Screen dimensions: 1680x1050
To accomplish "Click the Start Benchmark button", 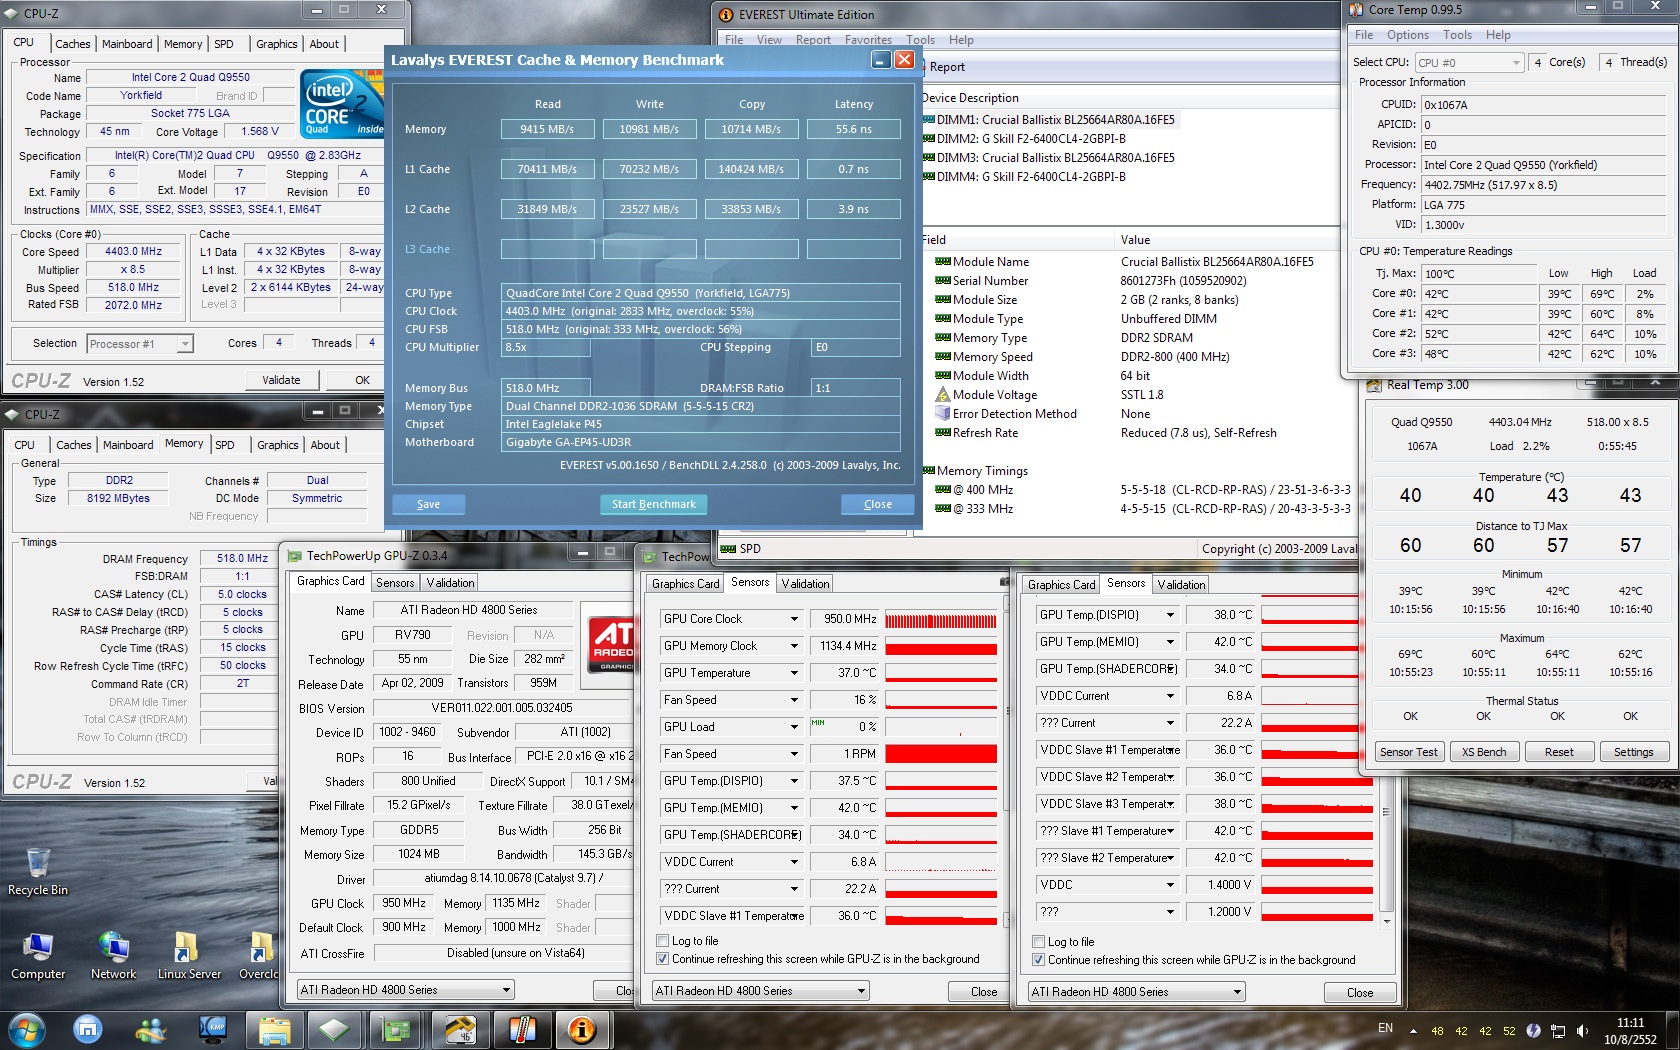I will (654, 504).
